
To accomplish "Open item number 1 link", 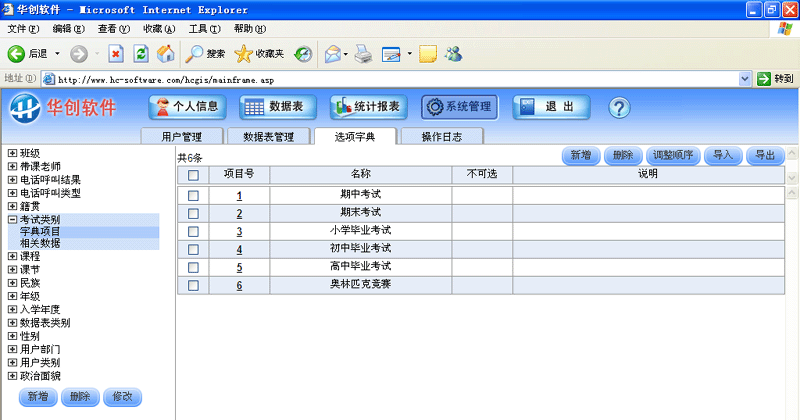I will [239, 196].
